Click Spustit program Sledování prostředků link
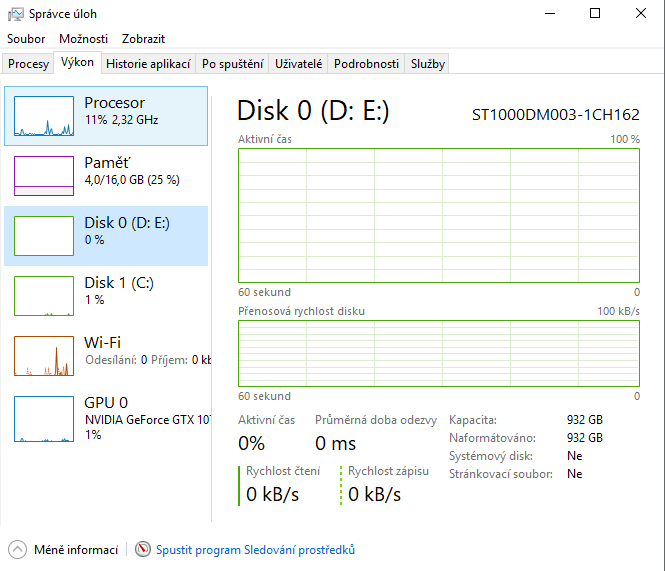 [x=255, y=549]
